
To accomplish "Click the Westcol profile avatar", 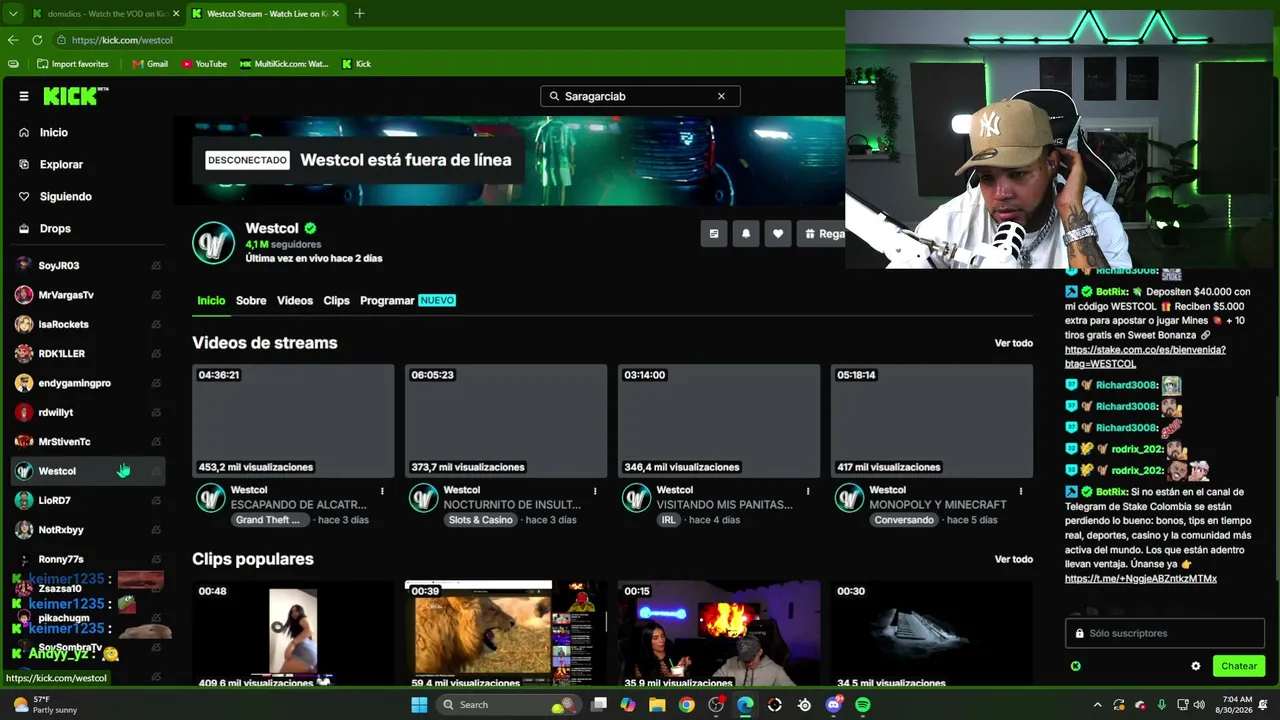I will (x=214, y=243).
